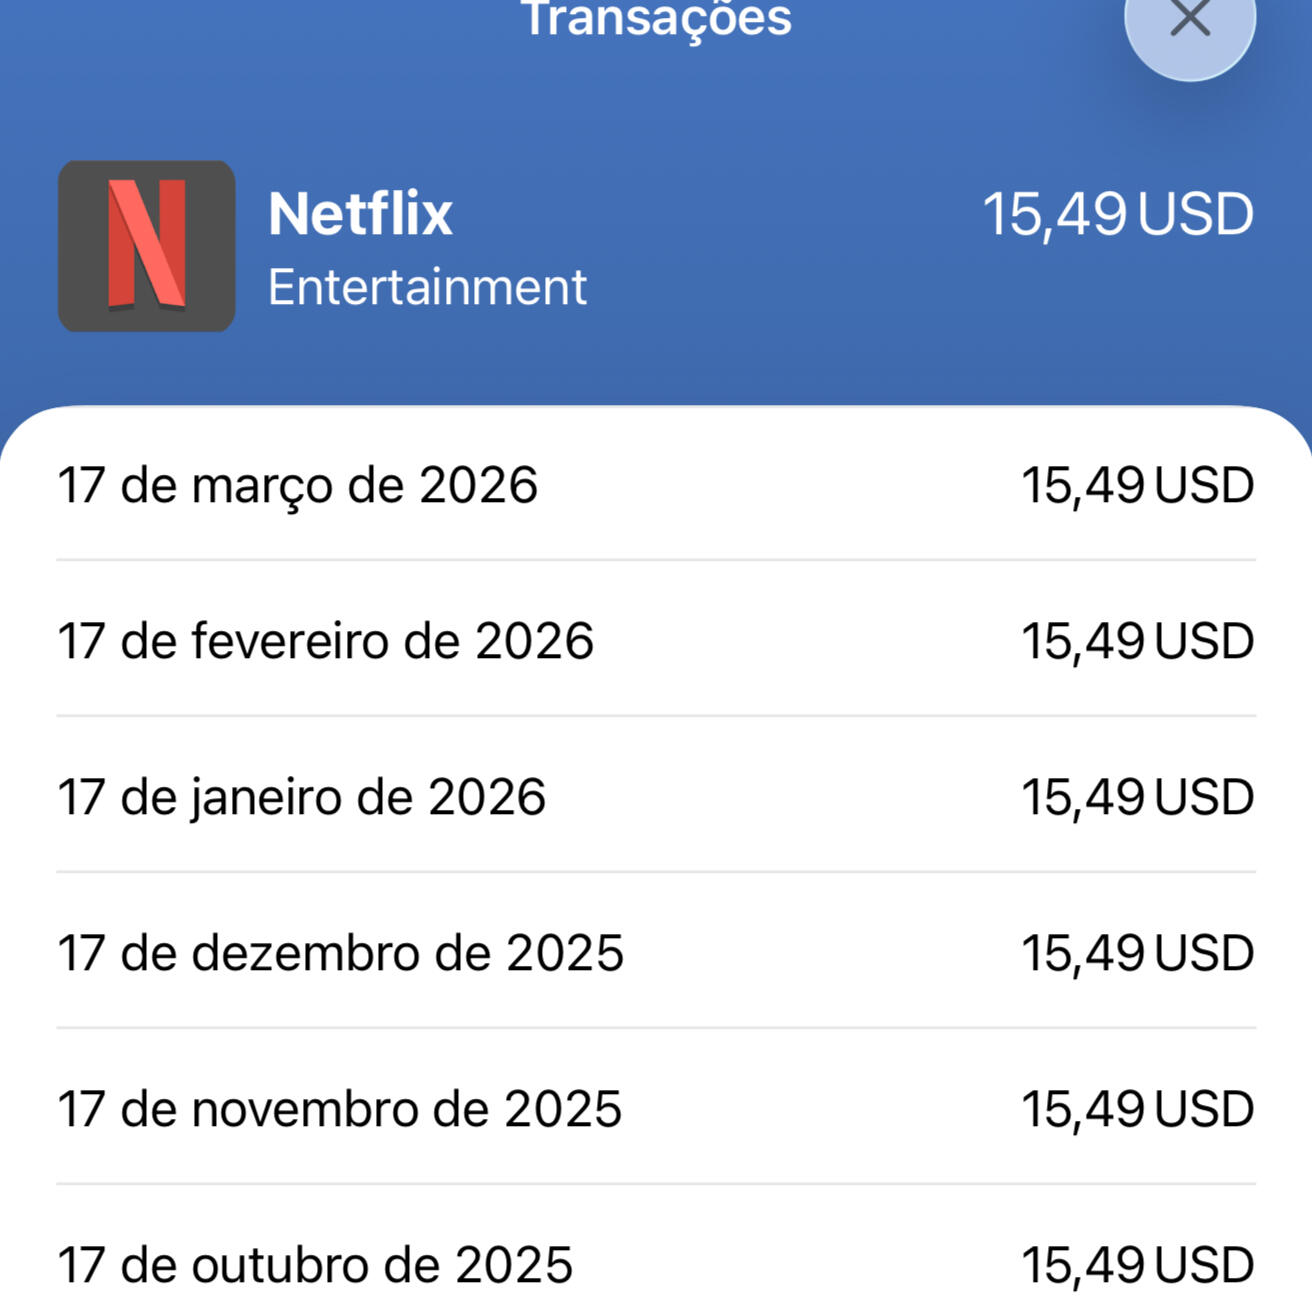This screenshot has height=1312, width=1312.
Task: Tap the amount for the janeiro 2026 charge
Action: click(1137, 797)
